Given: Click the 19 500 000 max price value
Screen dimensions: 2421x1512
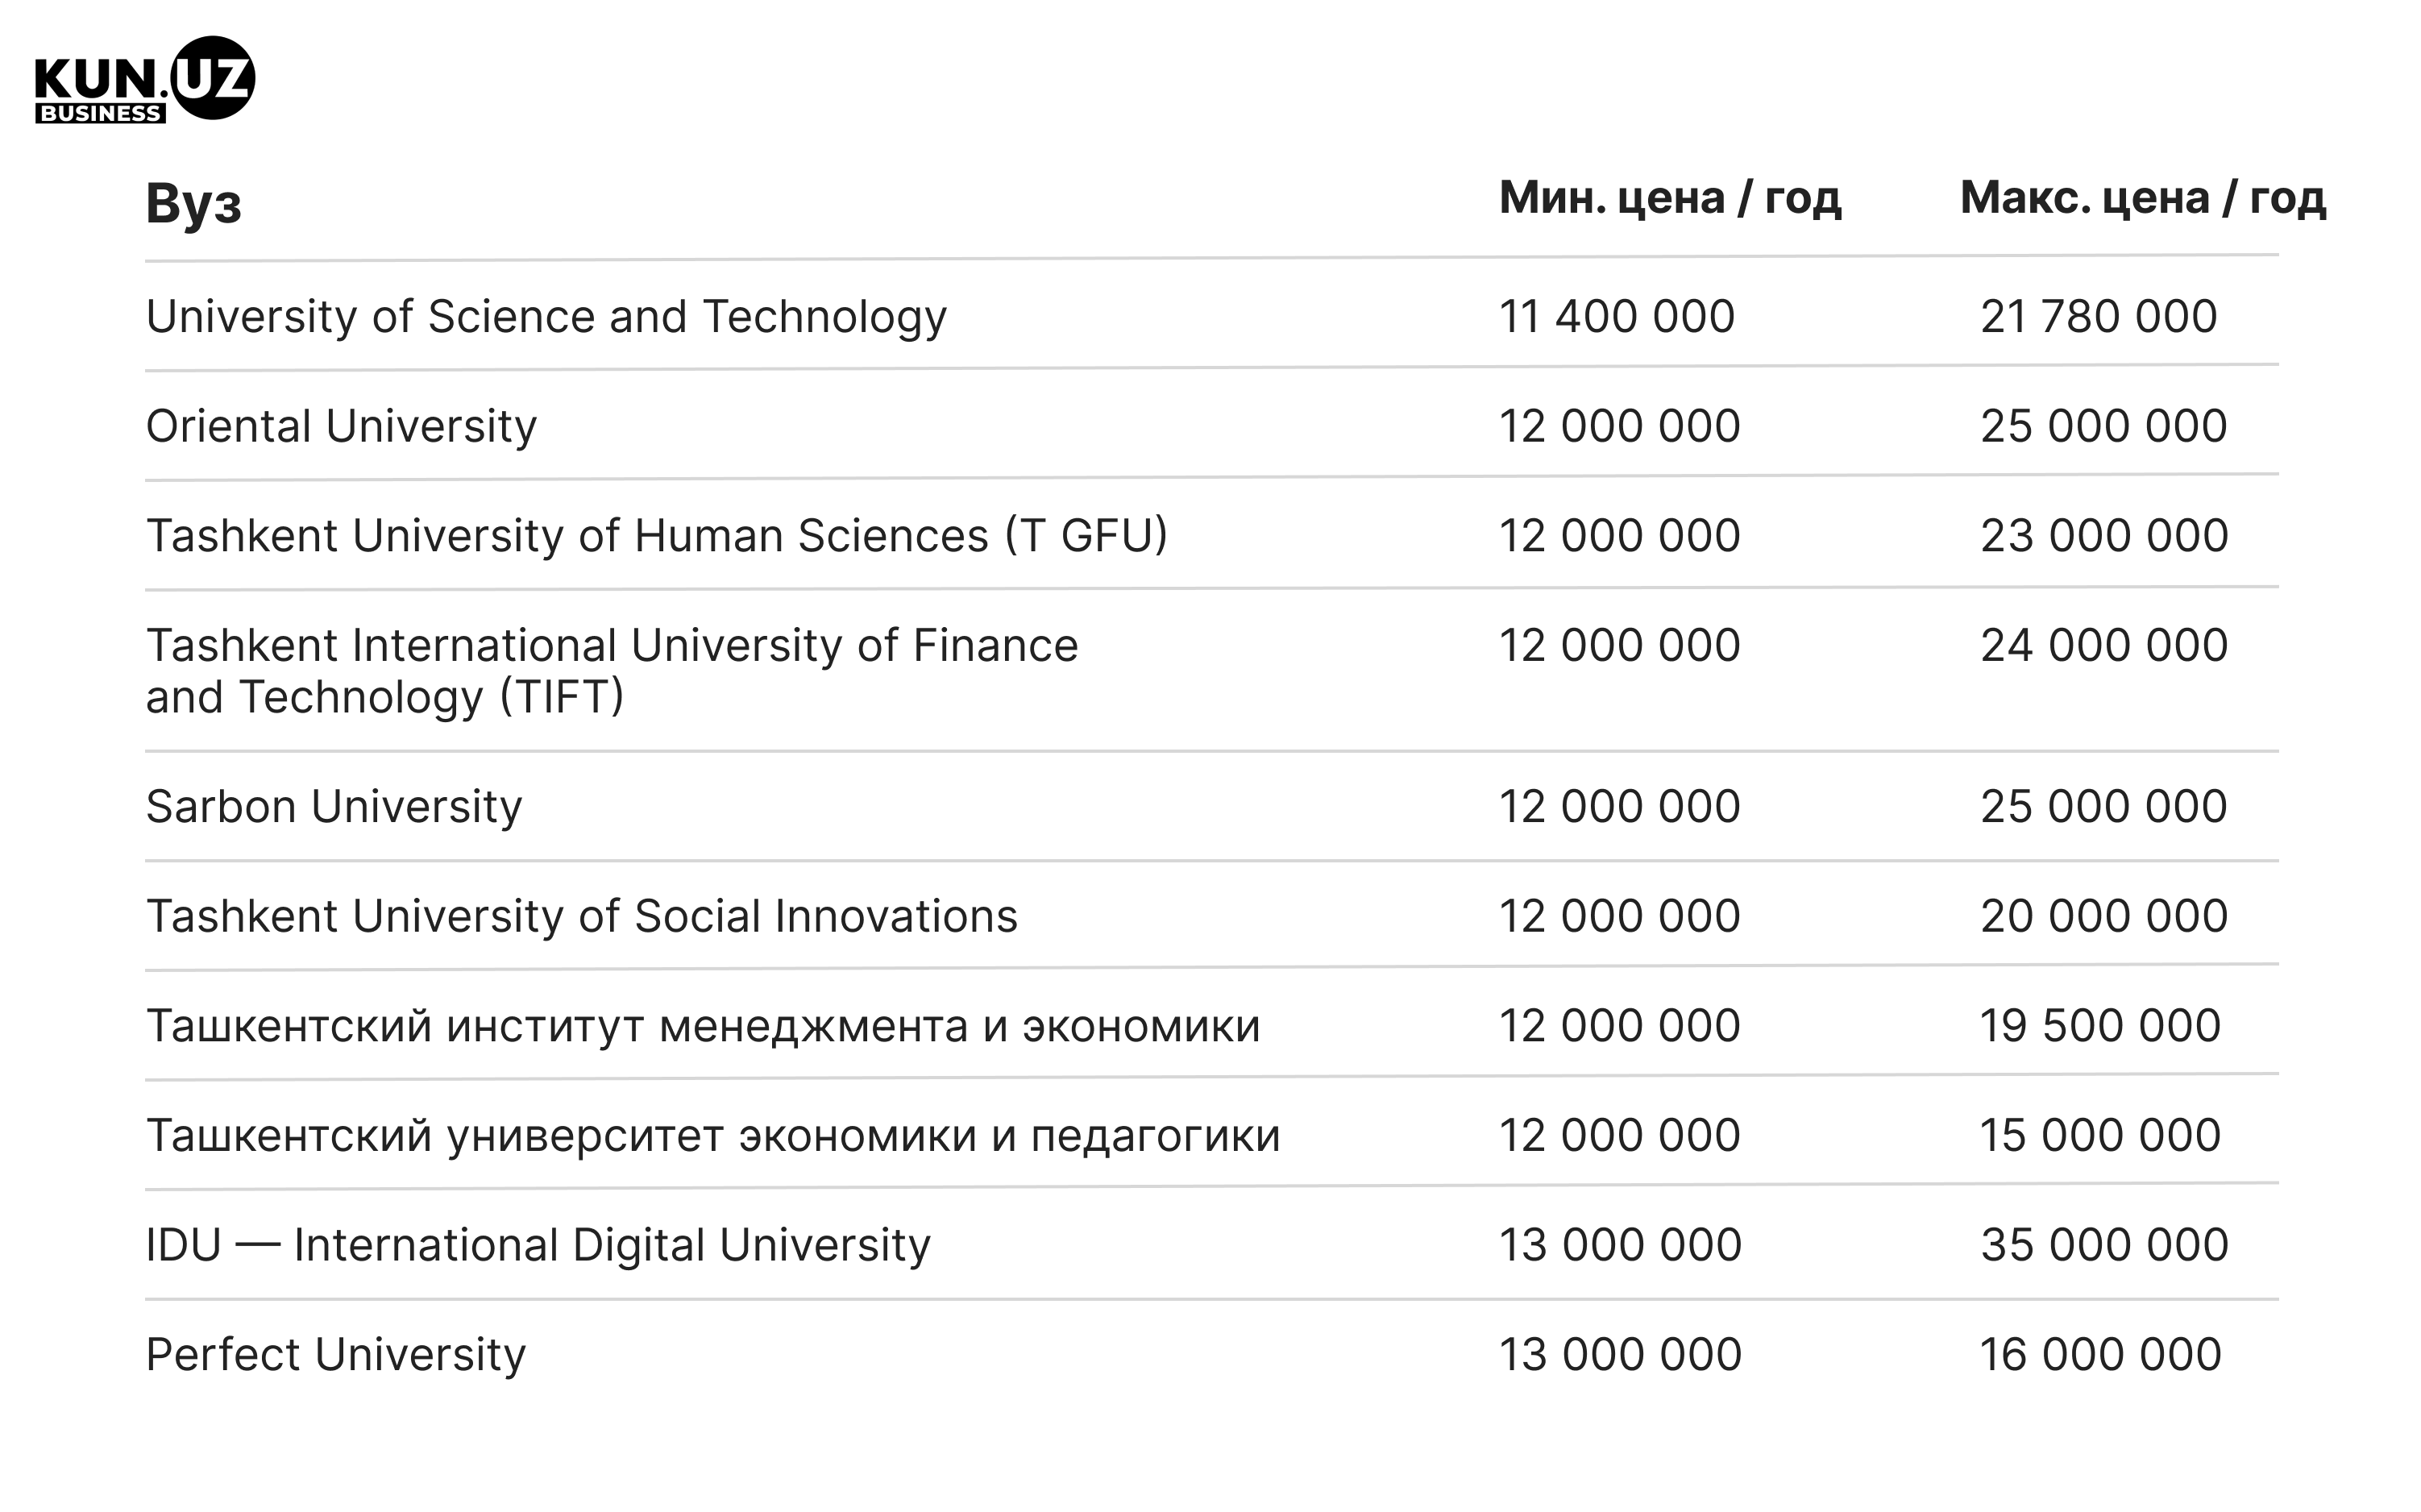Looking at the screenshot, I should point(2100,1026).
